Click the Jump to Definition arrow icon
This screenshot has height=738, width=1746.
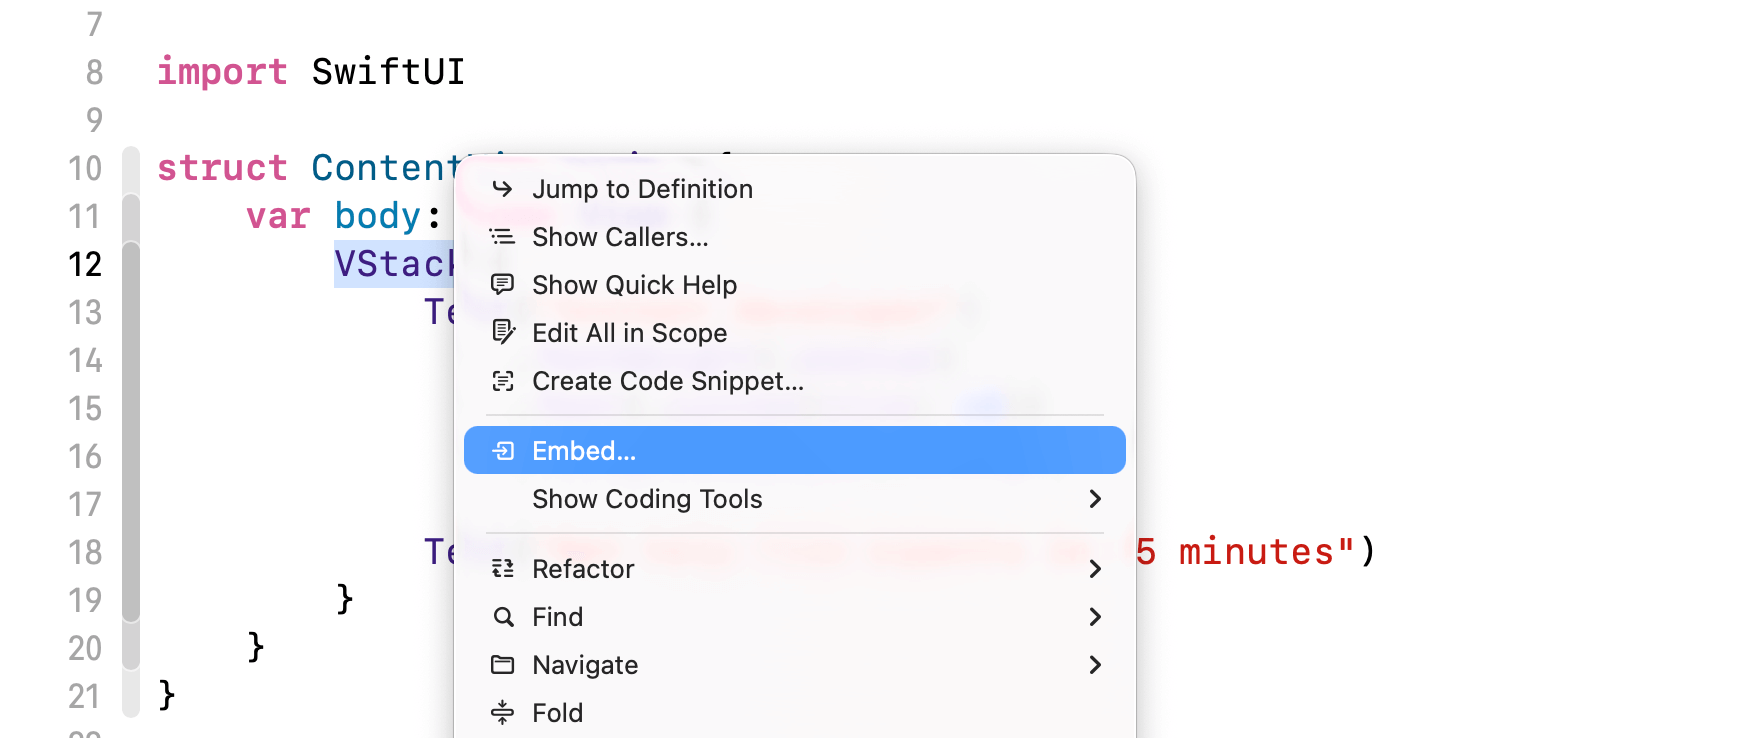tap(502, 189)
